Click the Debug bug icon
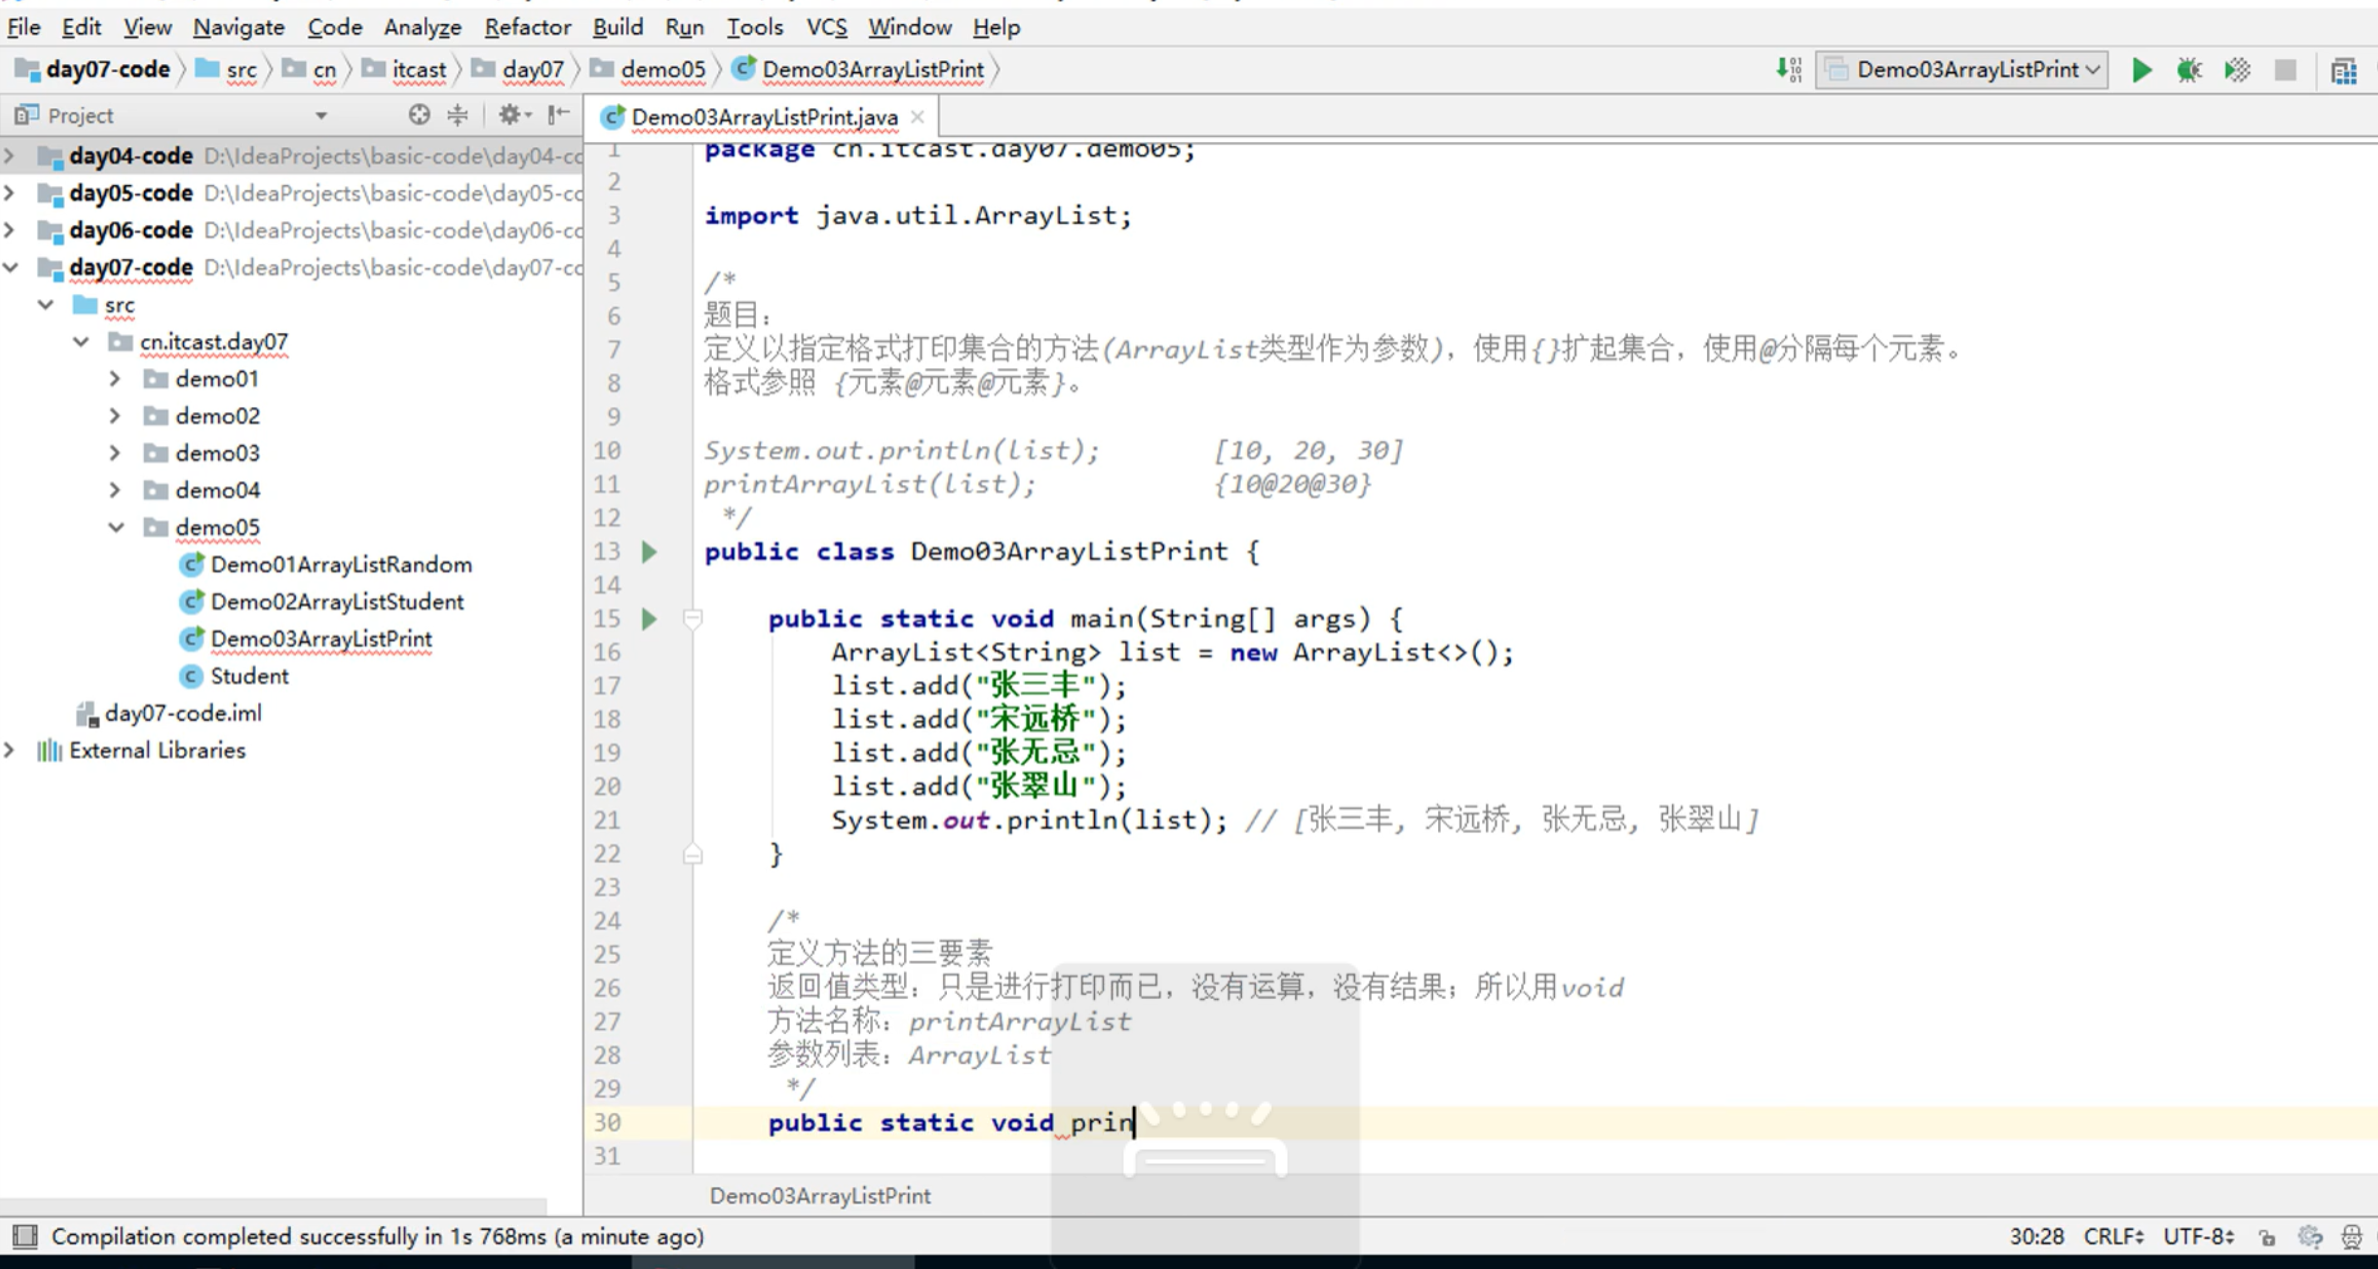 [2189, 70]
